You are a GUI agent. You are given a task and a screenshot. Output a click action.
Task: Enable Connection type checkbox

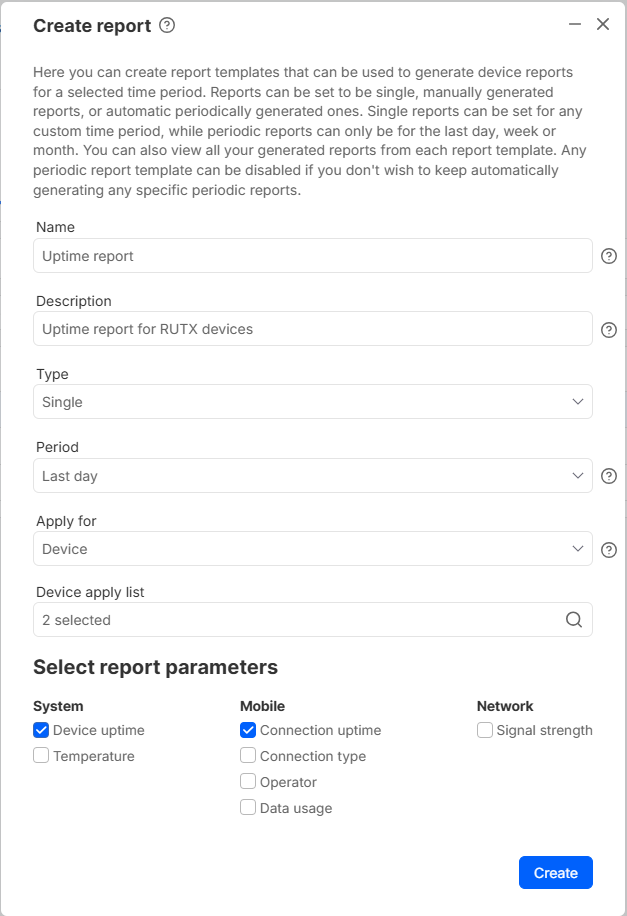pyautogui.click(x=248, y=756)
